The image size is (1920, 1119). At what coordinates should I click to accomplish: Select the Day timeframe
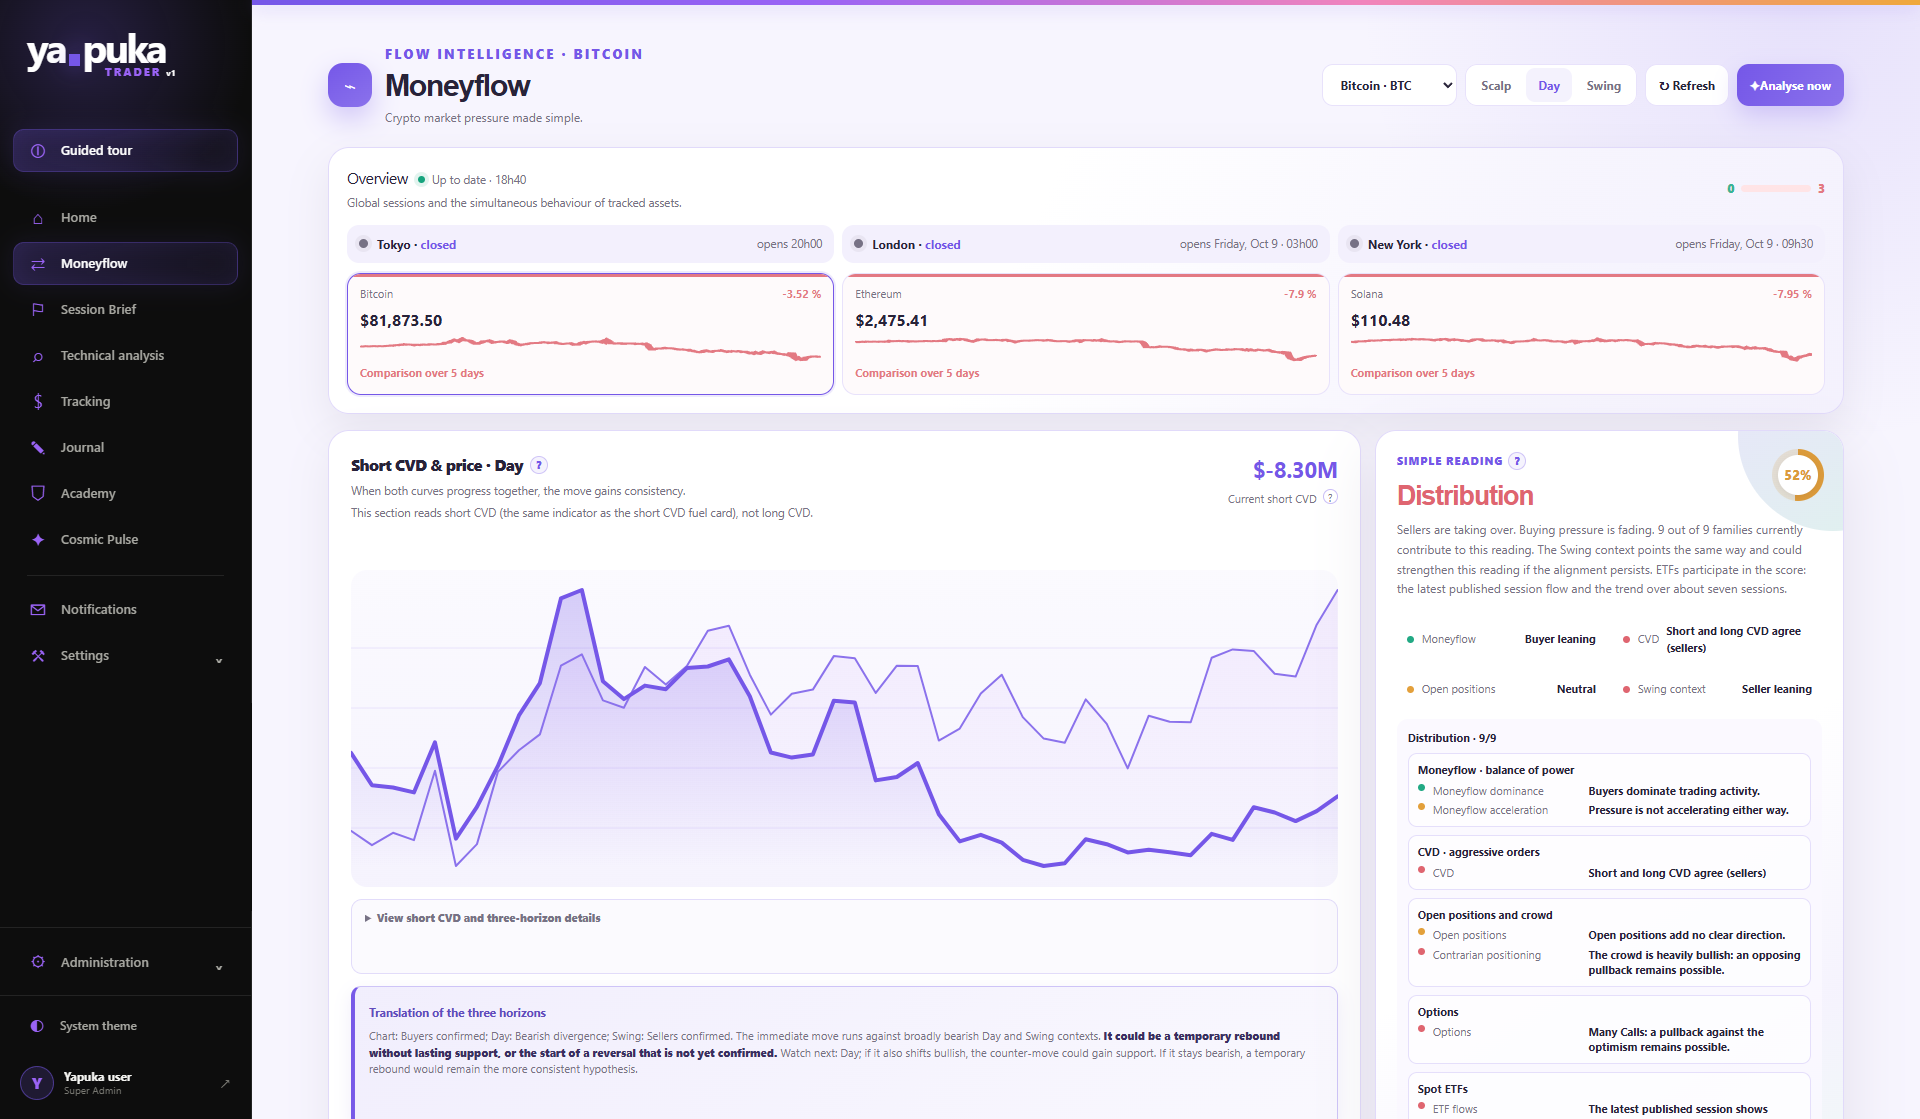click(x=1549, y=86)
